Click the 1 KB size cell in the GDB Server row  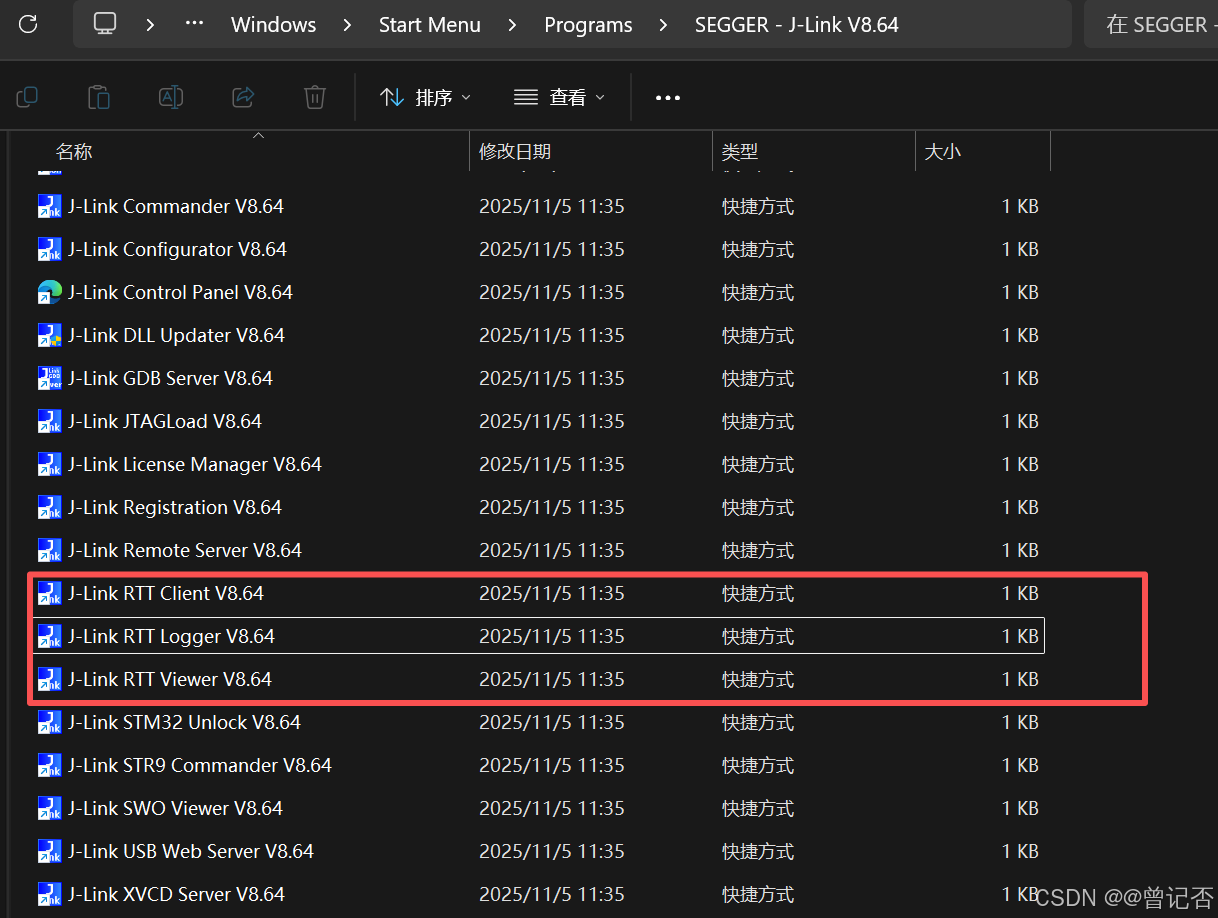(x=1020, y=379)
